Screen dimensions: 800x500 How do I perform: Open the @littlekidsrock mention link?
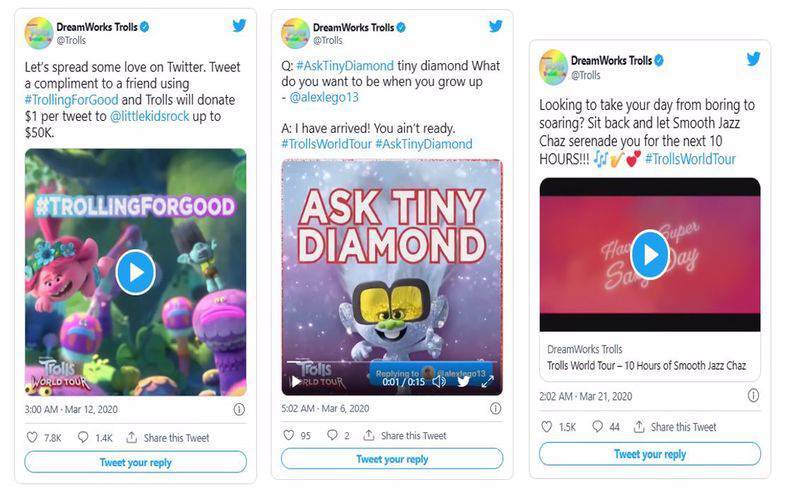pos(149,116)
